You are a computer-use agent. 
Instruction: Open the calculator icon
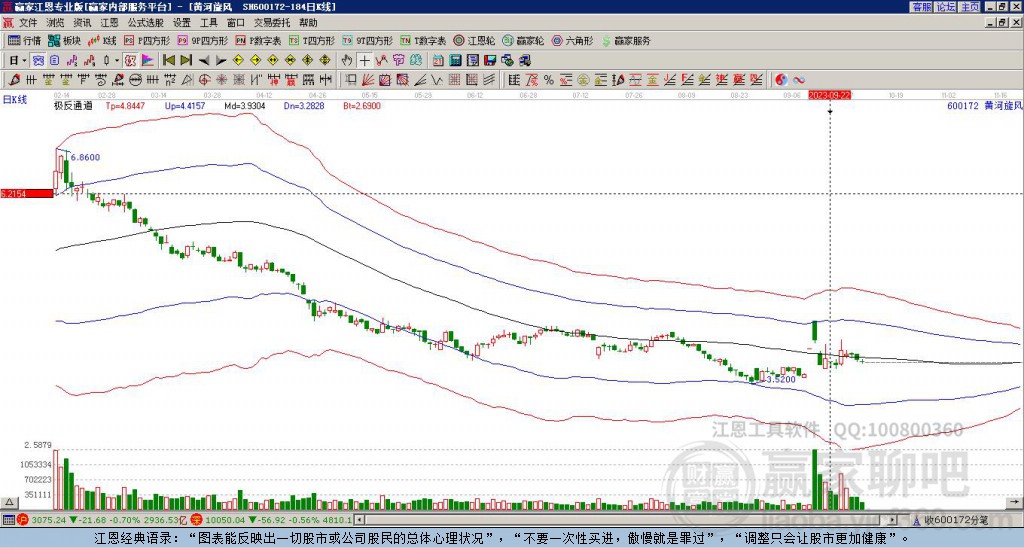click(x=455, y=60)
